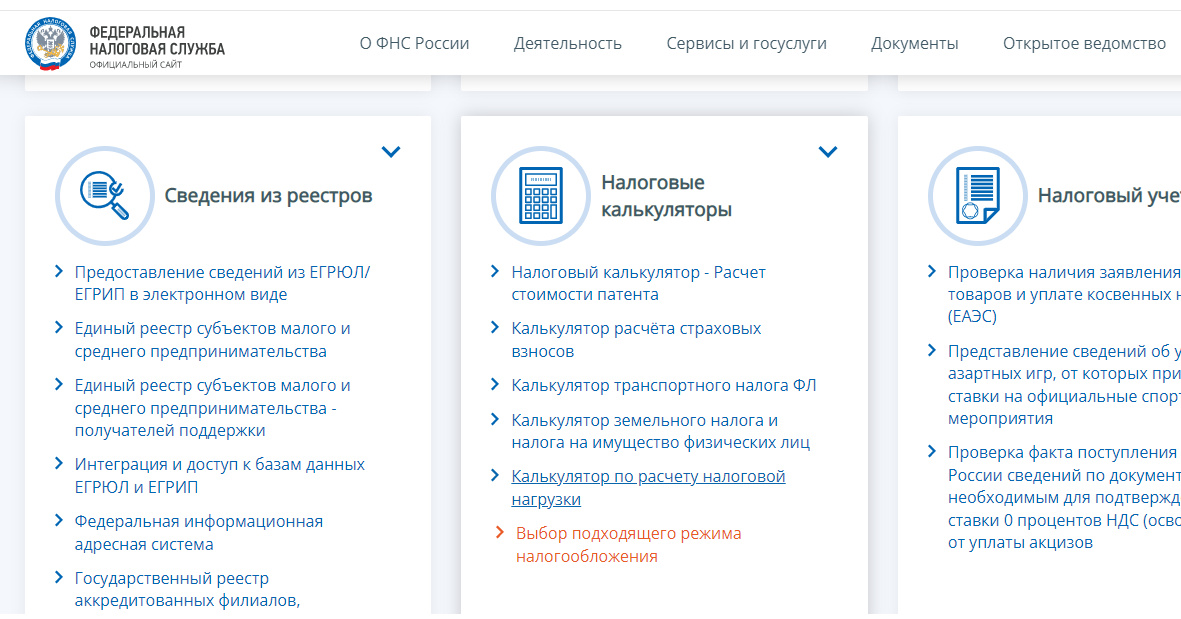
Task: Click the Сведения из реестров heading
Action: [x=268, y=196]
